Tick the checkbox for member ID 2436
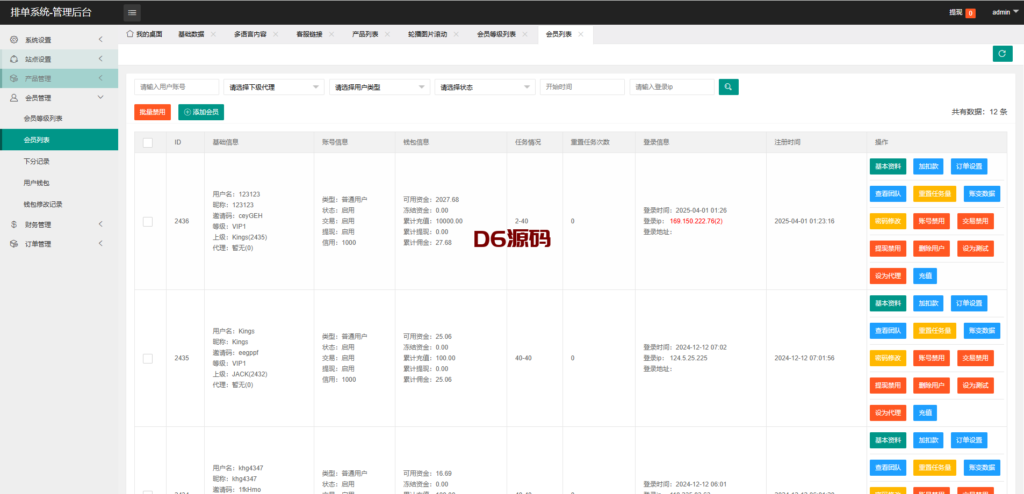The width and height of the screenshot is (1024, 494). [148, 222]
